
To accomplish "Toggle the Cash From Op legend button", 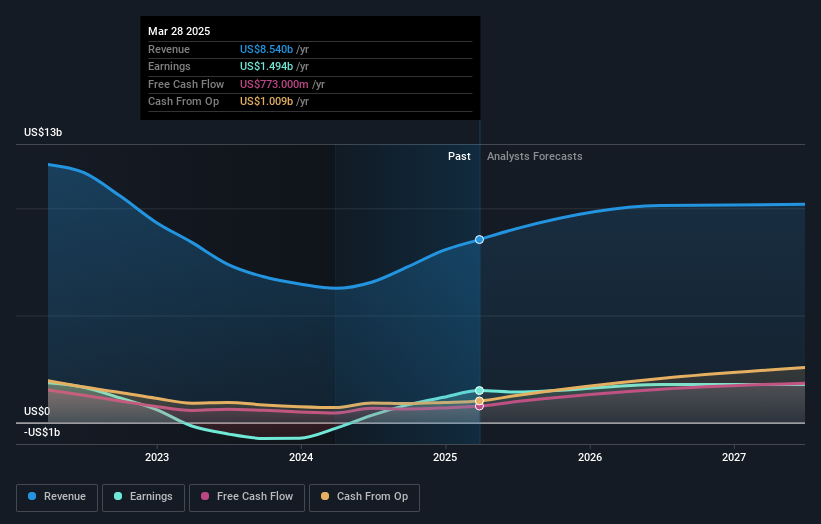I will point(364,497).
